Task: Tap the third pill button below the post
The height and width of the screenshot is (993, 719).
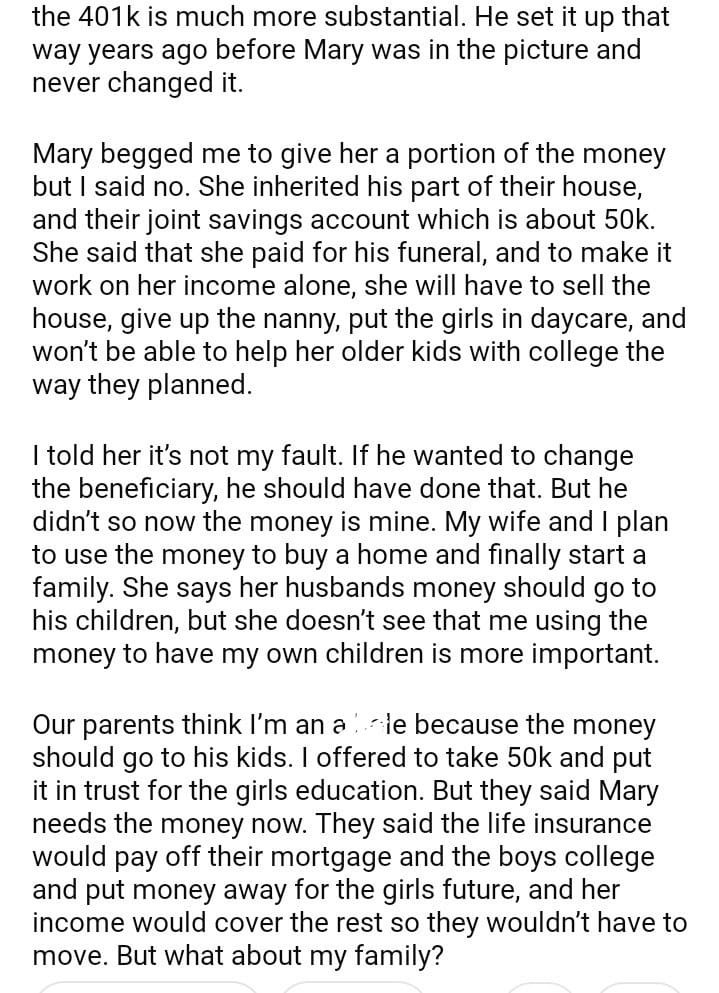Action: [x=539, y=988]
